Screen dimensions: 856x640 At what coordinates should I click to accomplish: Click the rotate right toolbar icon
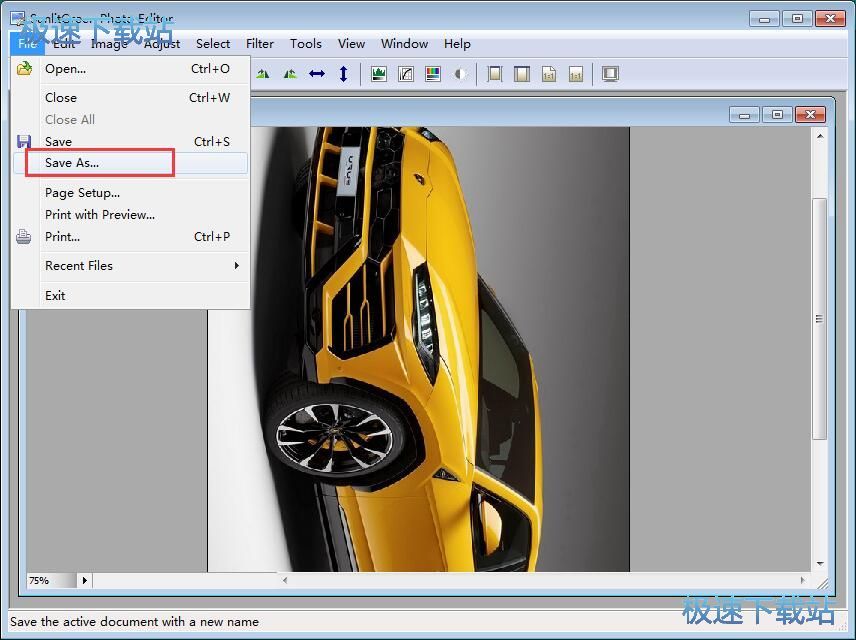263,74
